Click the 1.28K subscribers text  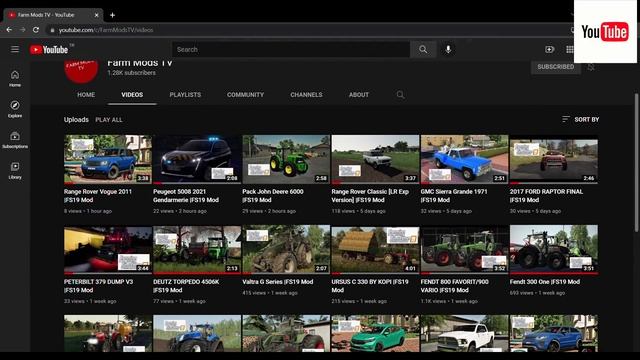point(131,73)
